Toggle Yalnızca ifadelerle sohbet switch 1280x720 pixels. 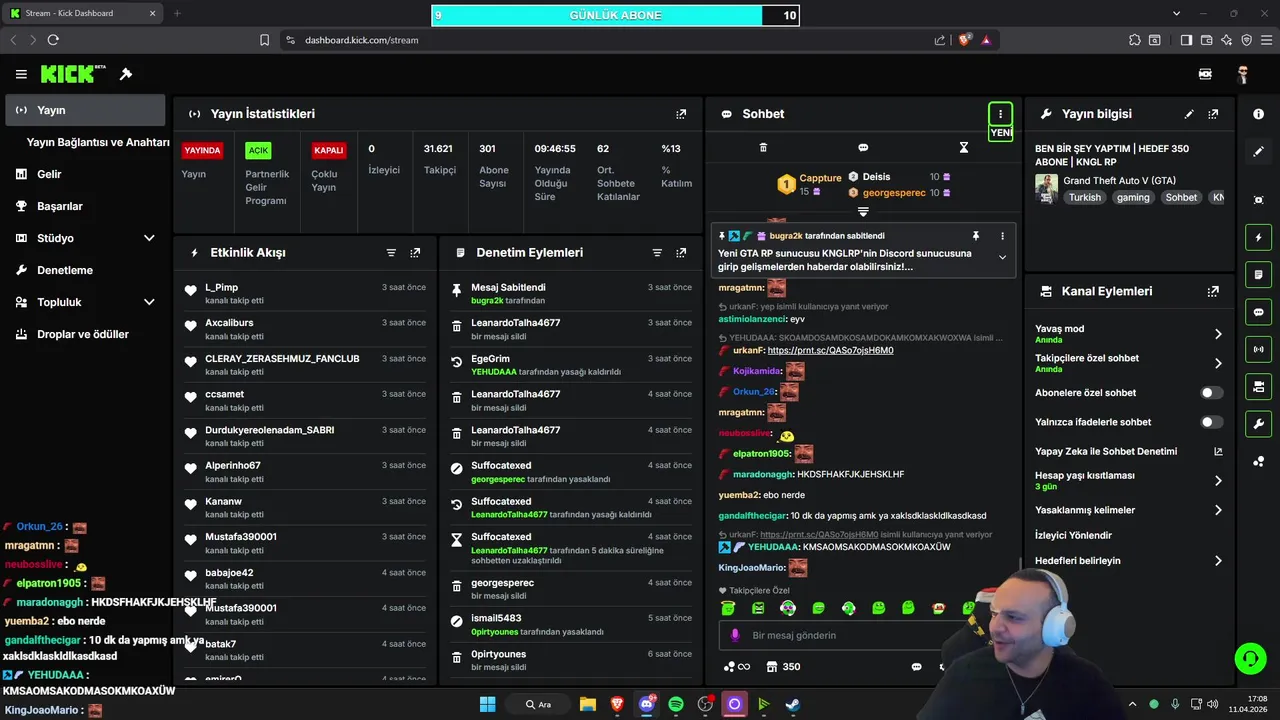[x=1212, y=422]
